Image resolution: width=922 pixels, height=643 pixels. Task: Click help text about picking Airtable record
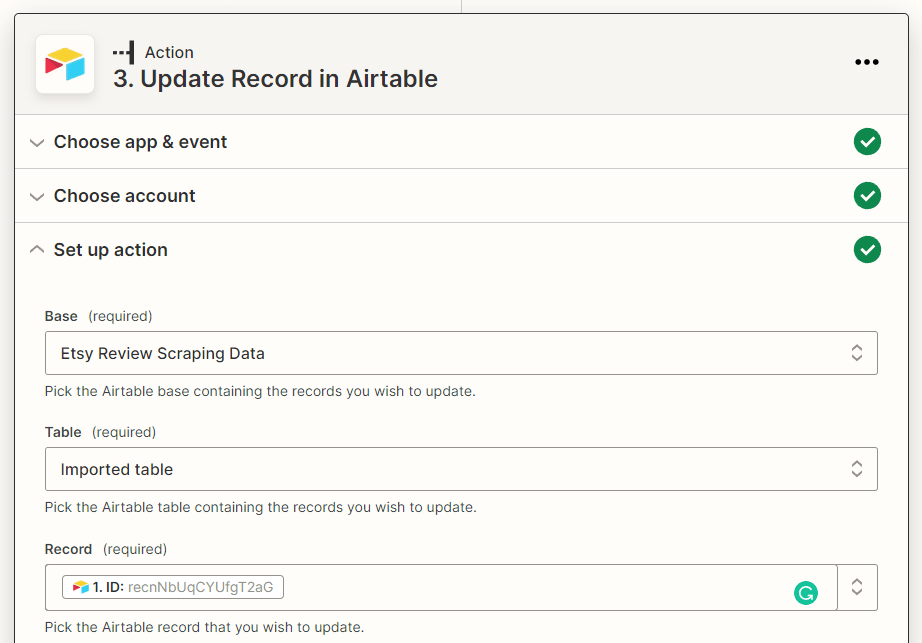click(205, 627)
